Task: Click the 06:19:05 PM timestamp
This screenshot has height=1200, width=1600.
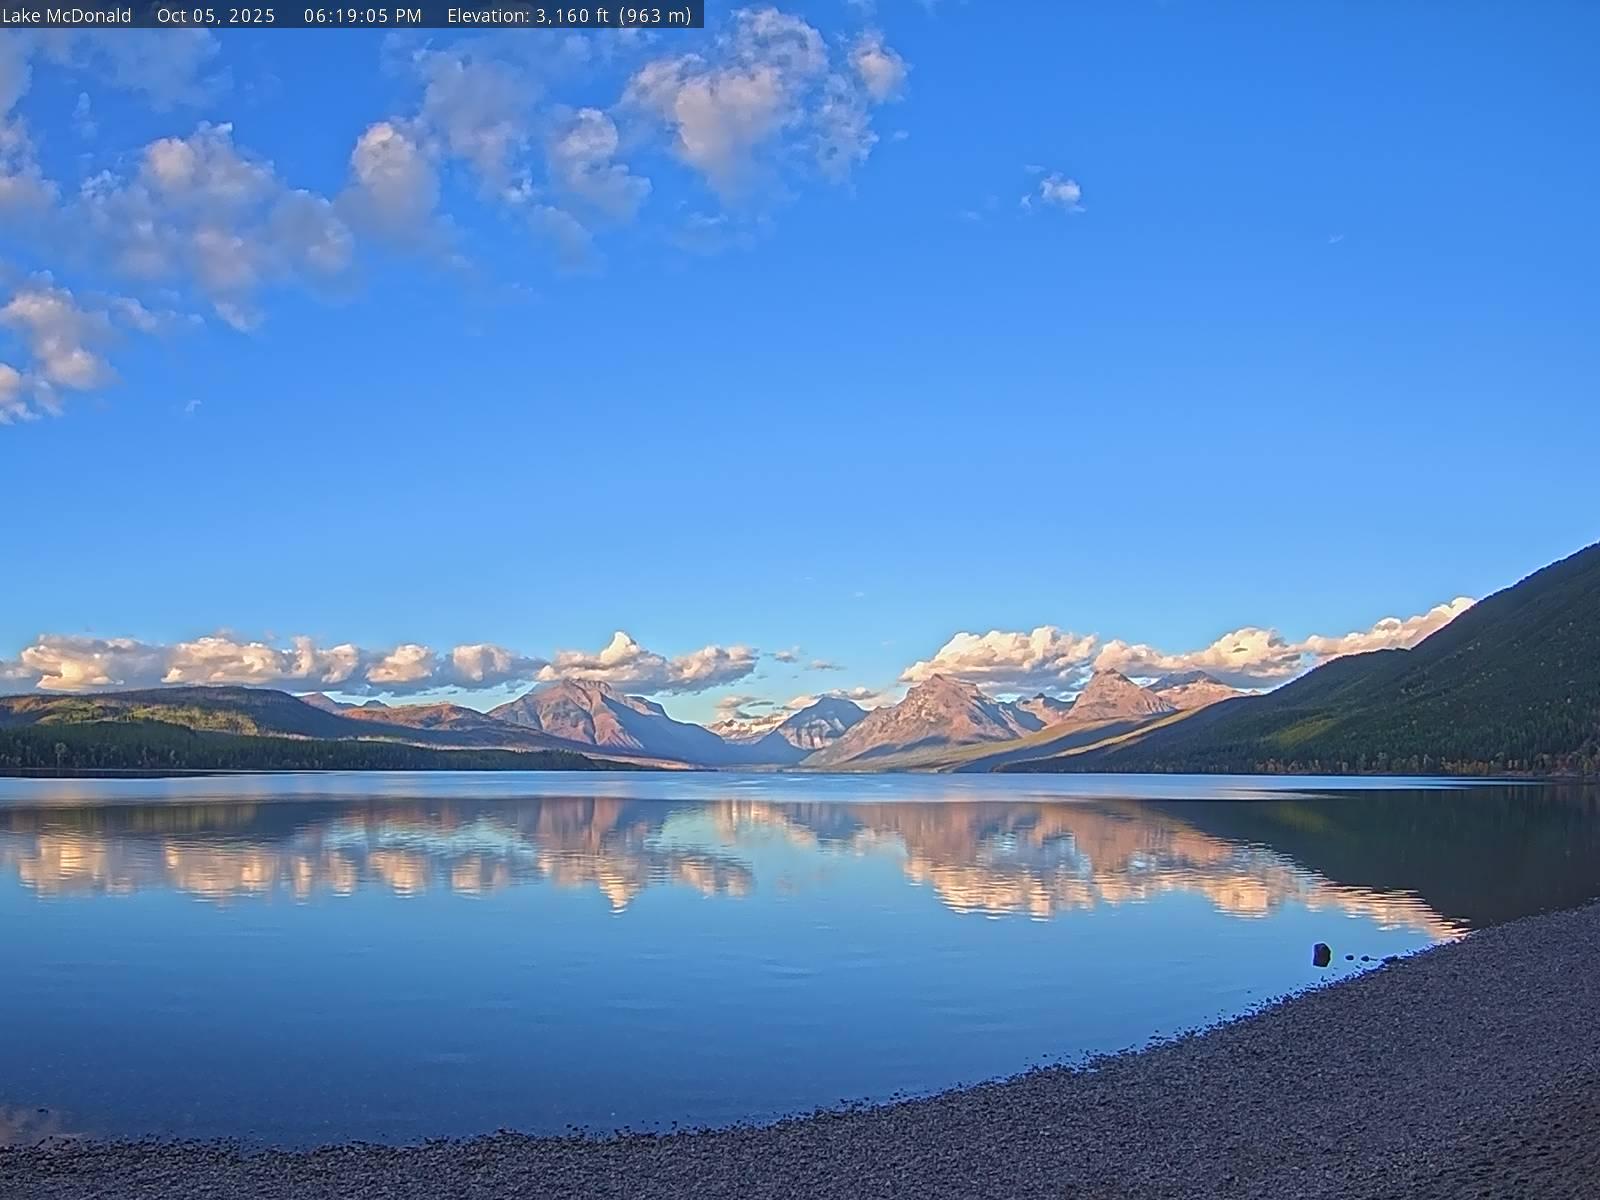Action: click(363, 15)
